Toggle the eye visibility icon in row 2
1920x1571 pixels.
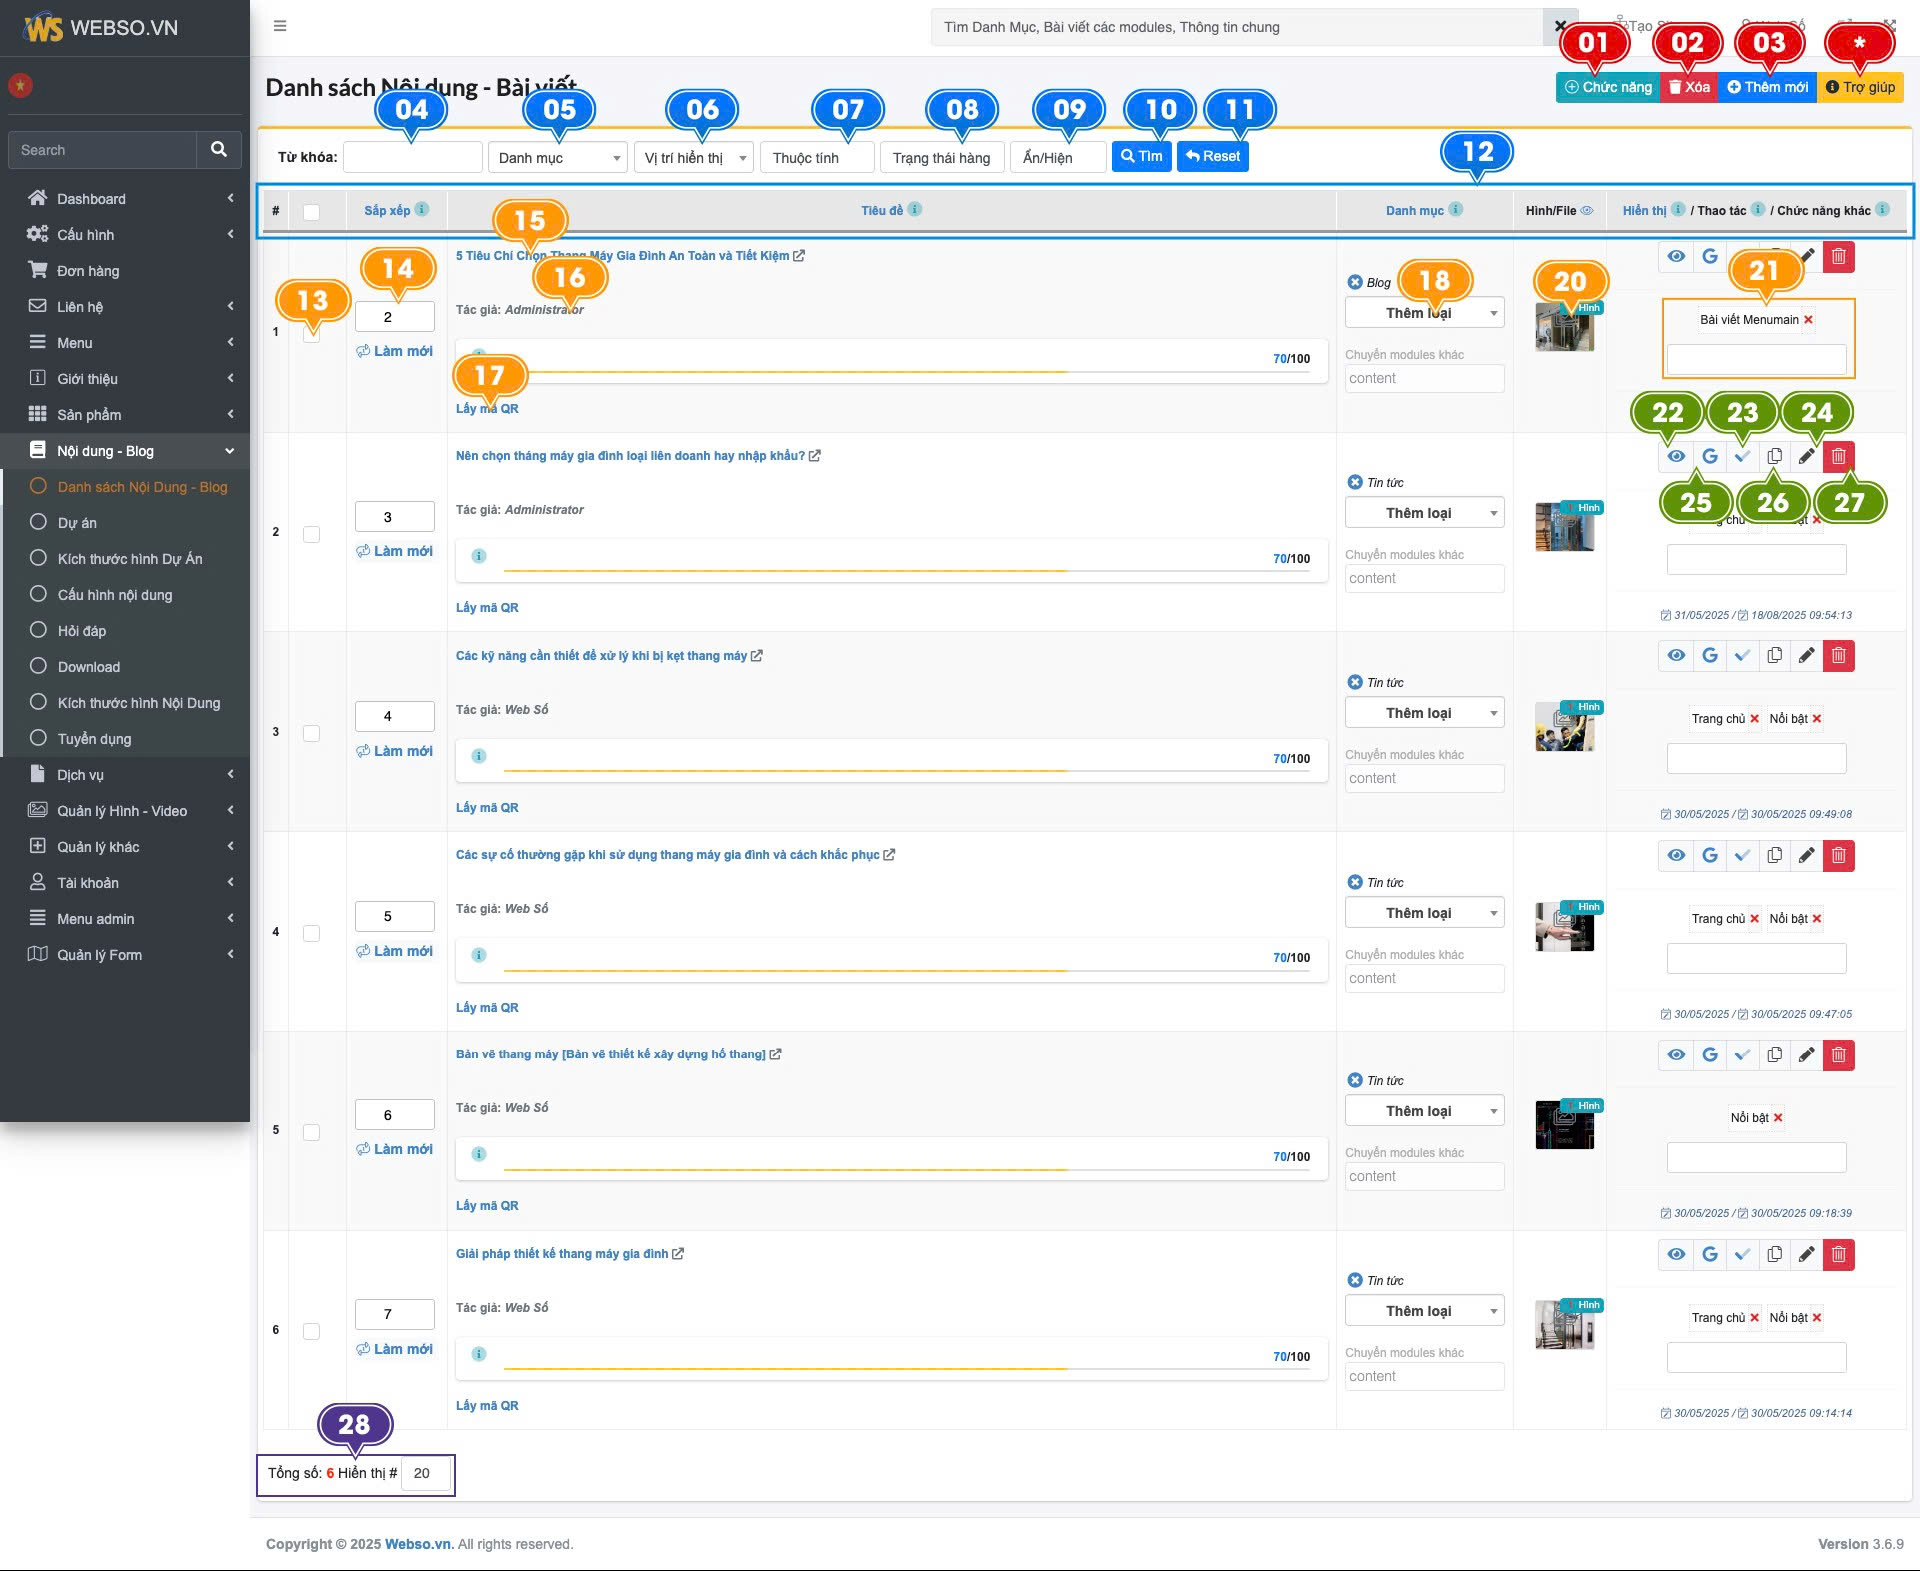1676,456
